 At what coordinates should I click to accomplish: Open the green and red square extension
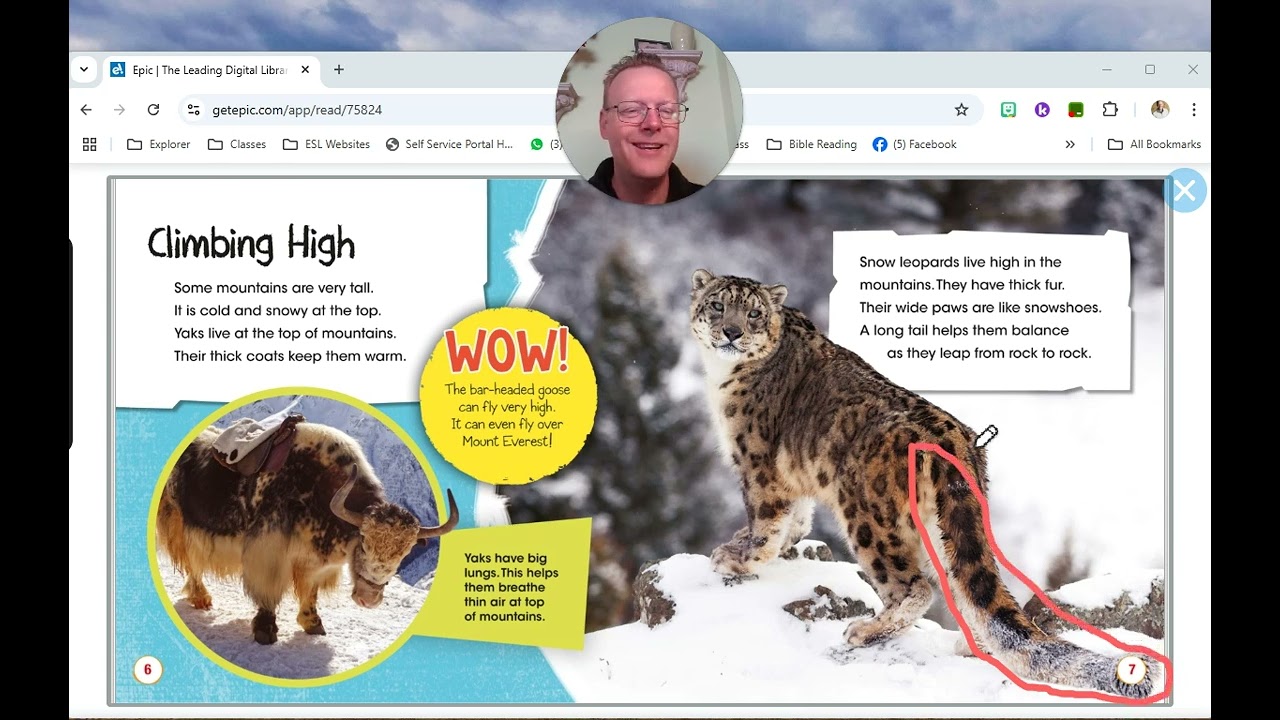pyautogui.click(x=1076, y=110)
